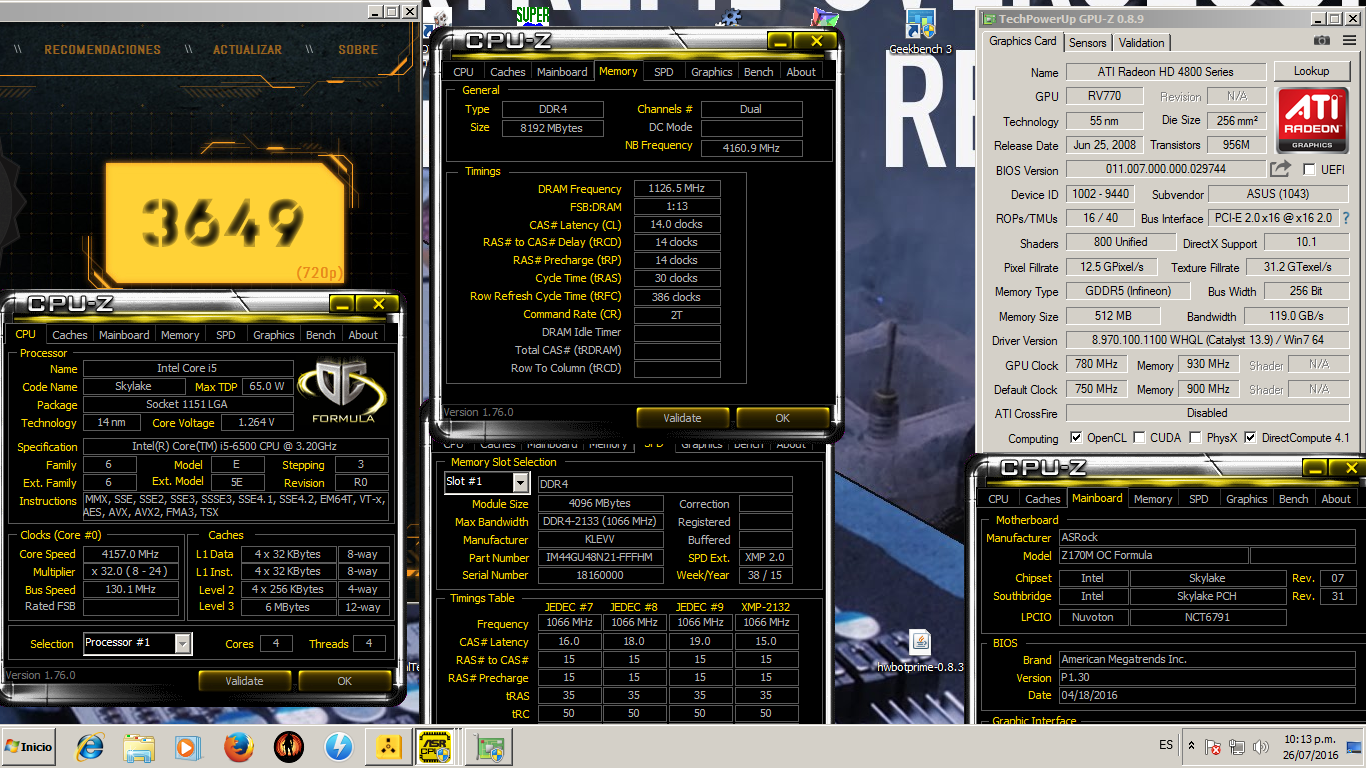Image resolution: width=1371 pixels, height=768 pixels.
Task: Click Validate in CPU-Z CPU window
Action: click(244, 681)
